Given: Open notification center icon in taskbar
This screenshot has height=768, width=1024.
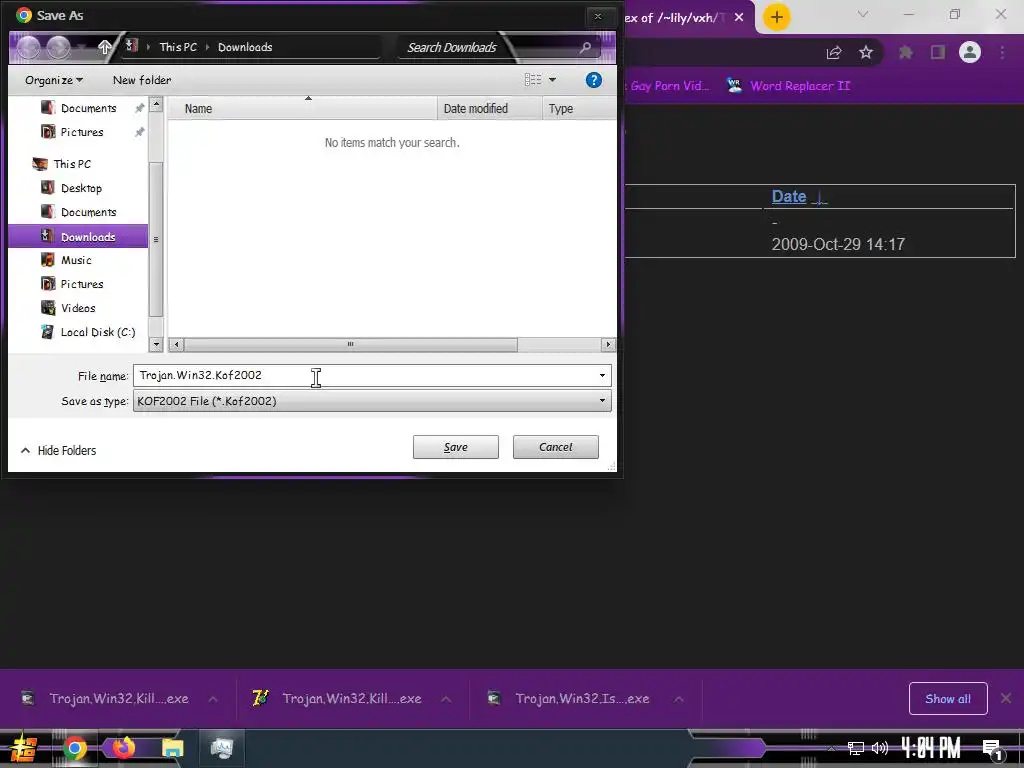Looking at the screenshot, I should pos(993,750).
